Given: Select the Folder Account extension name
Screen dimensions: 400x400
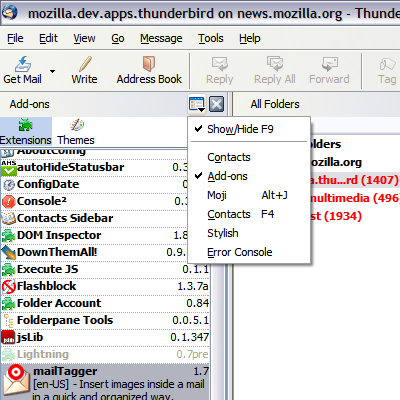Looking at the screenshot, I should [x=59, y=303].
